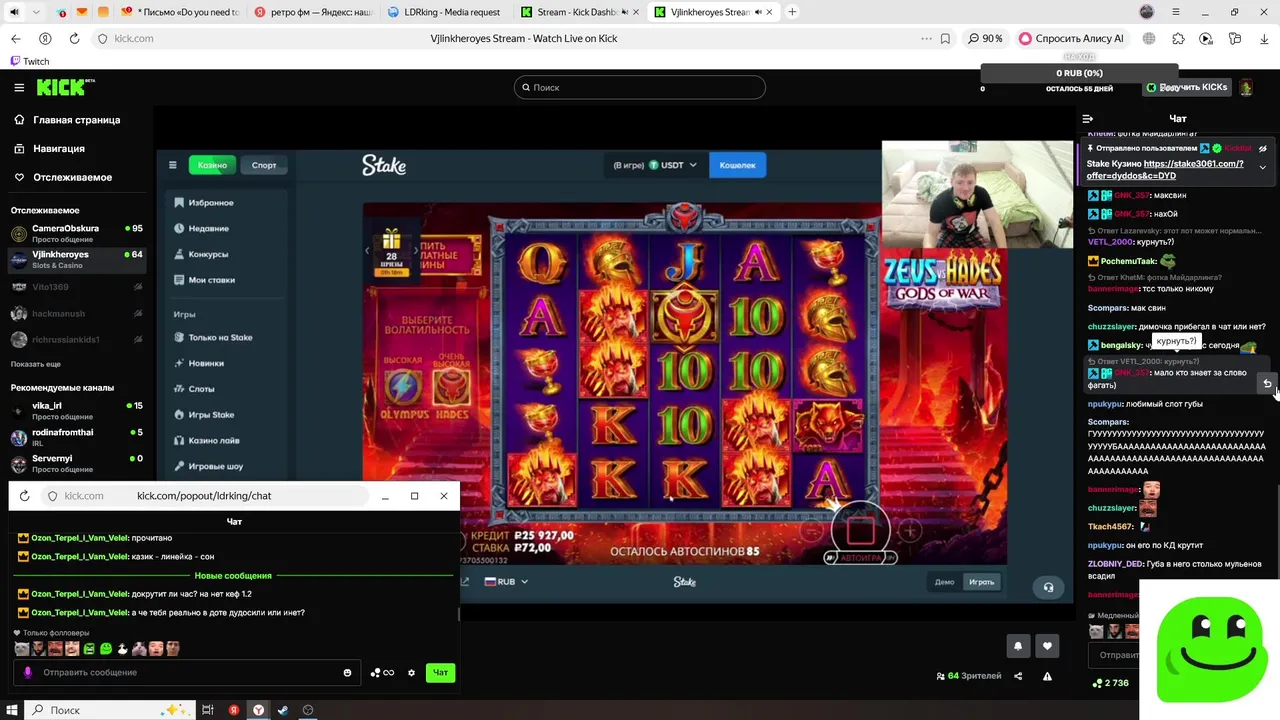Open Stake support headset icon

tap(1048, 587)
